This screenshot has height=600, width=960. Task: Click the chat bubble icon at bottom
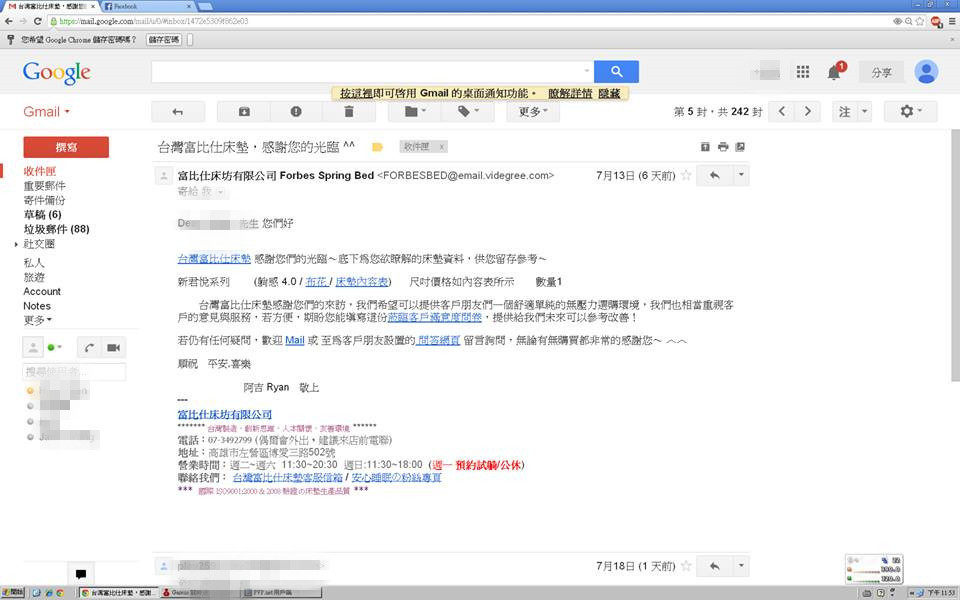tap(80, 574)
